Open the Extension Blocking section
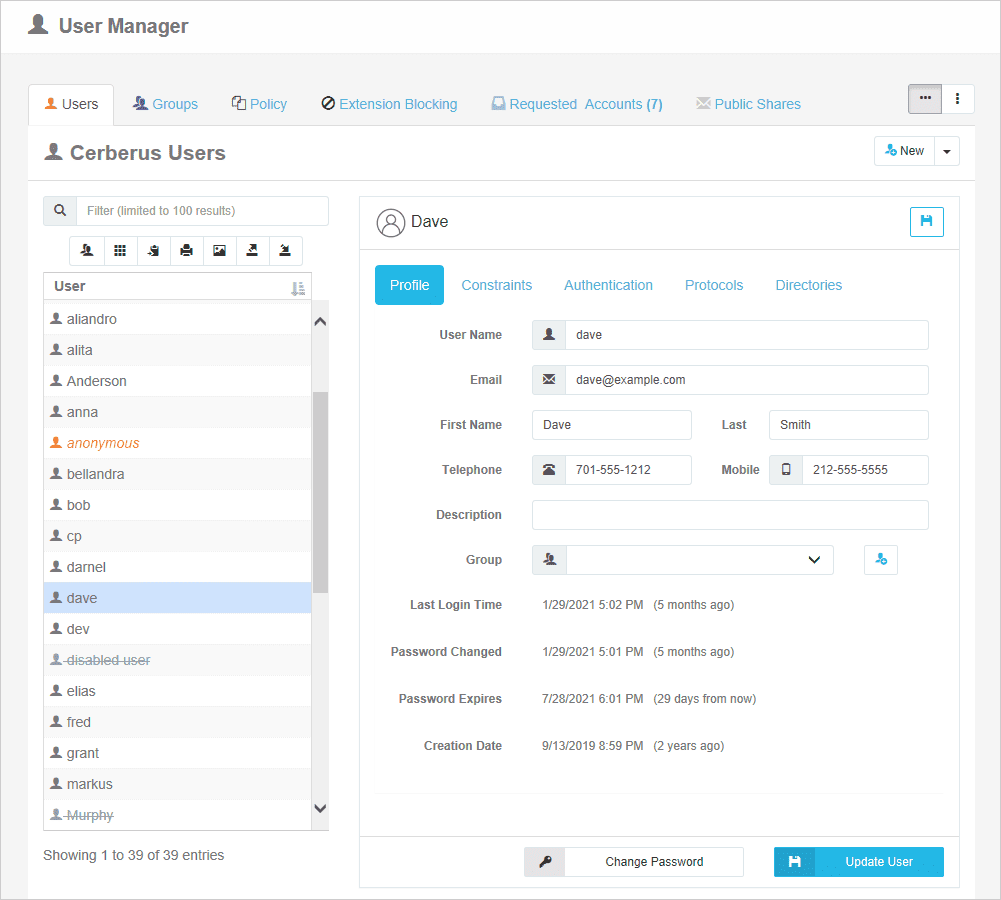This screenshot has height=900, width=1001. click(x=389, y=103)
